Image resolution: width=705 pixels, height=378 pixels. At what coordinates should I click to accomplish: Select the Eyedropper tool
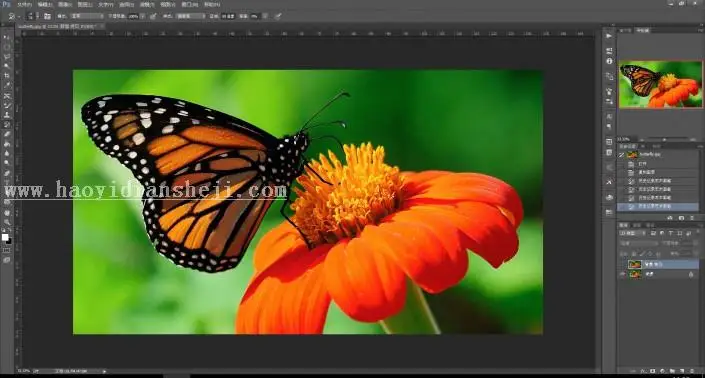point(7,85)
